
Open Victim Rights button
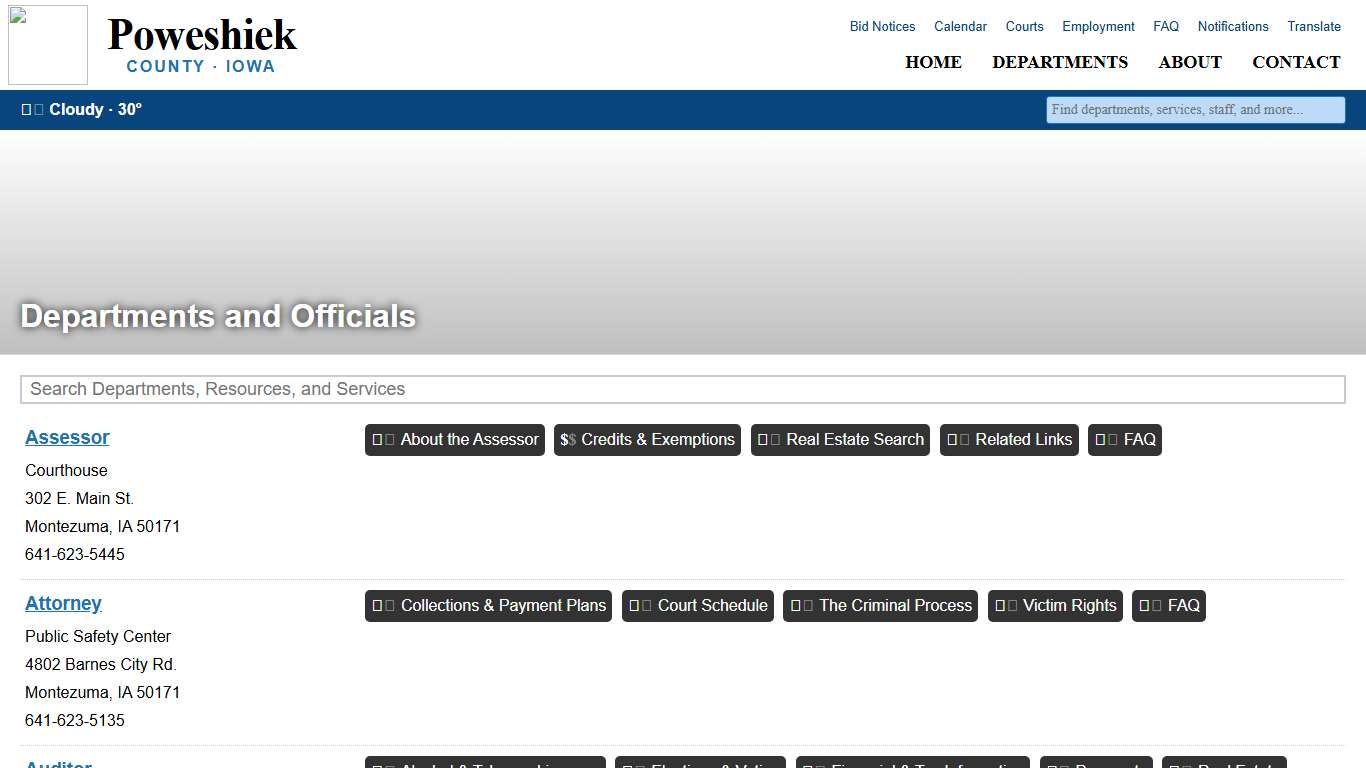point(1055,606)
